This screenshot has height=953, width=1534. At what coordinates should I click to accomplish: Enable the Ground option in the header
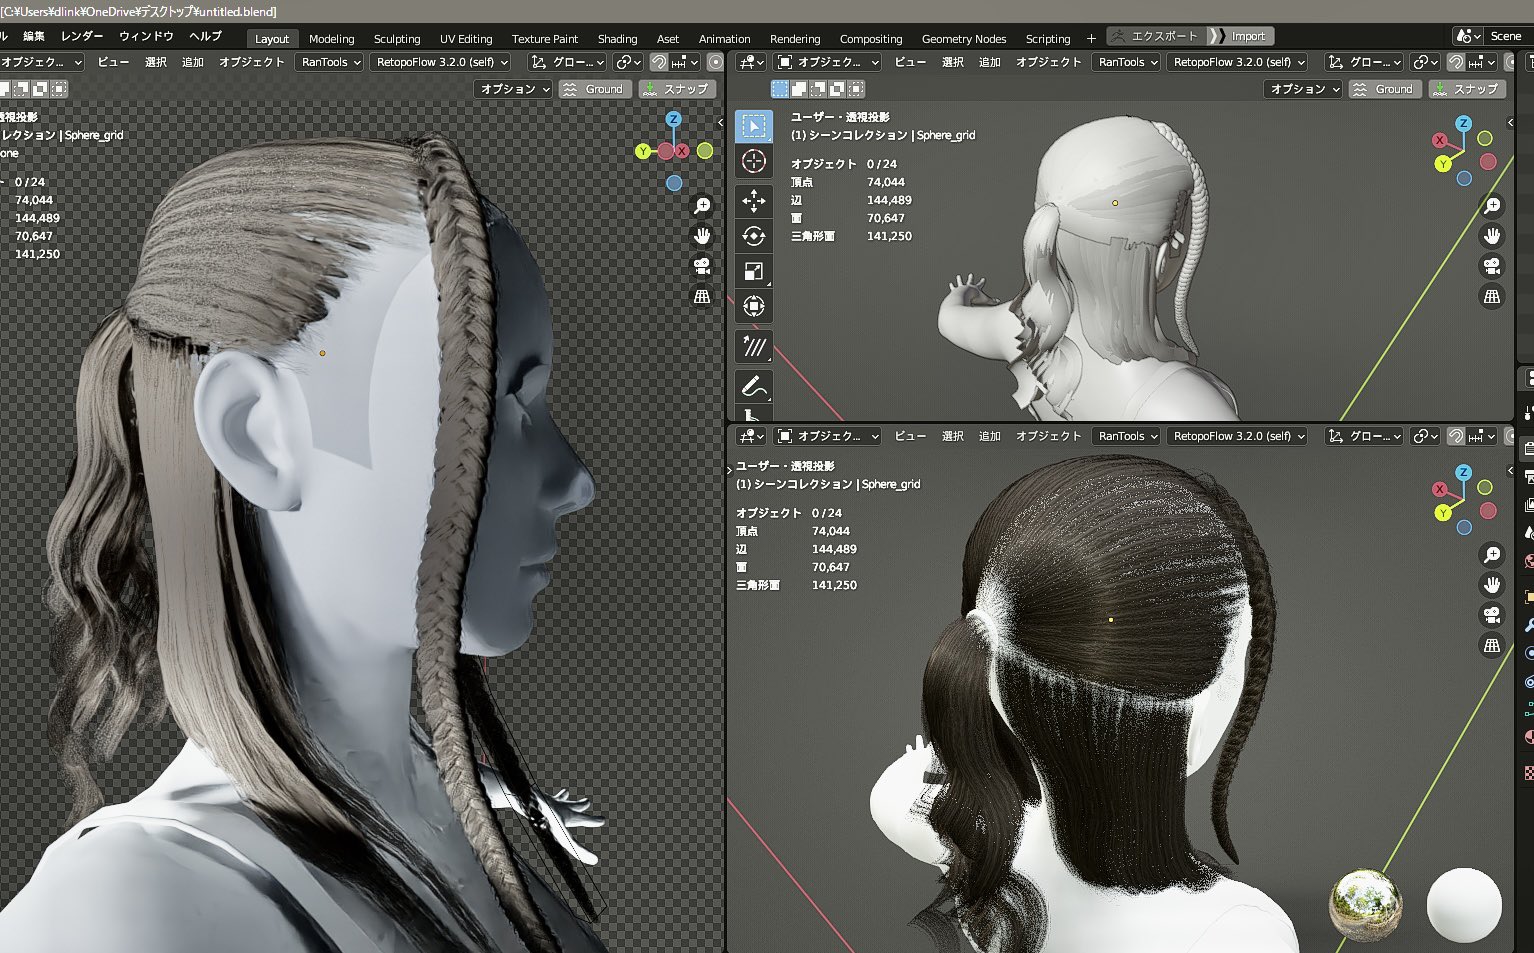(x=595, y=88)
